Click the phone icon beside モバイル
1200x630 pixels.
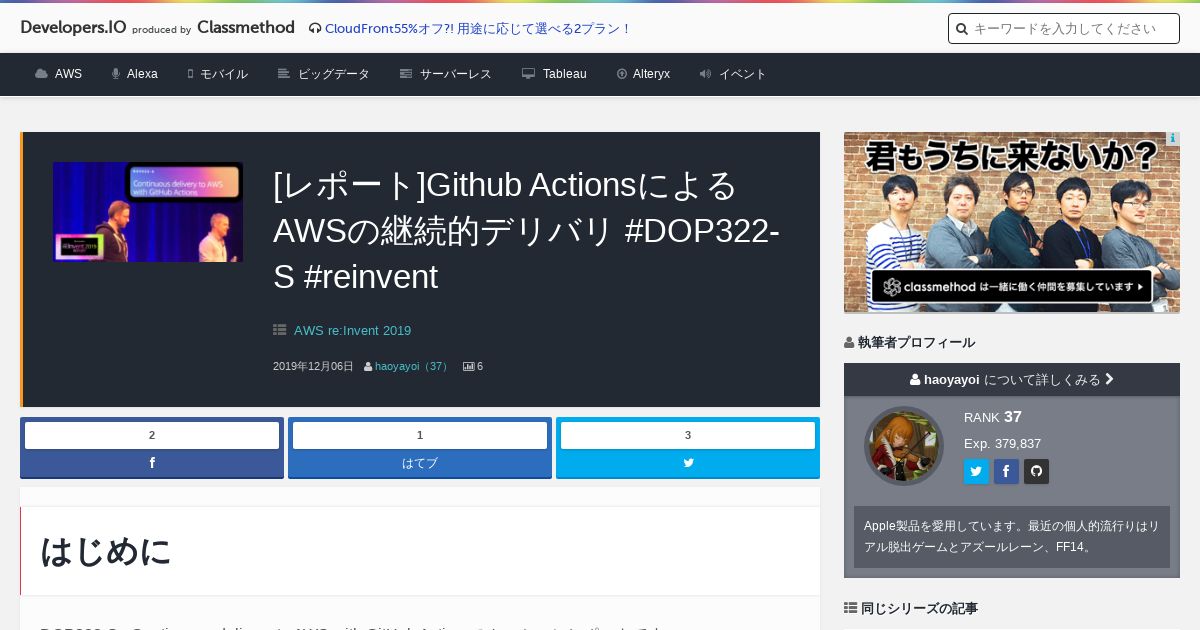[190, 74]
